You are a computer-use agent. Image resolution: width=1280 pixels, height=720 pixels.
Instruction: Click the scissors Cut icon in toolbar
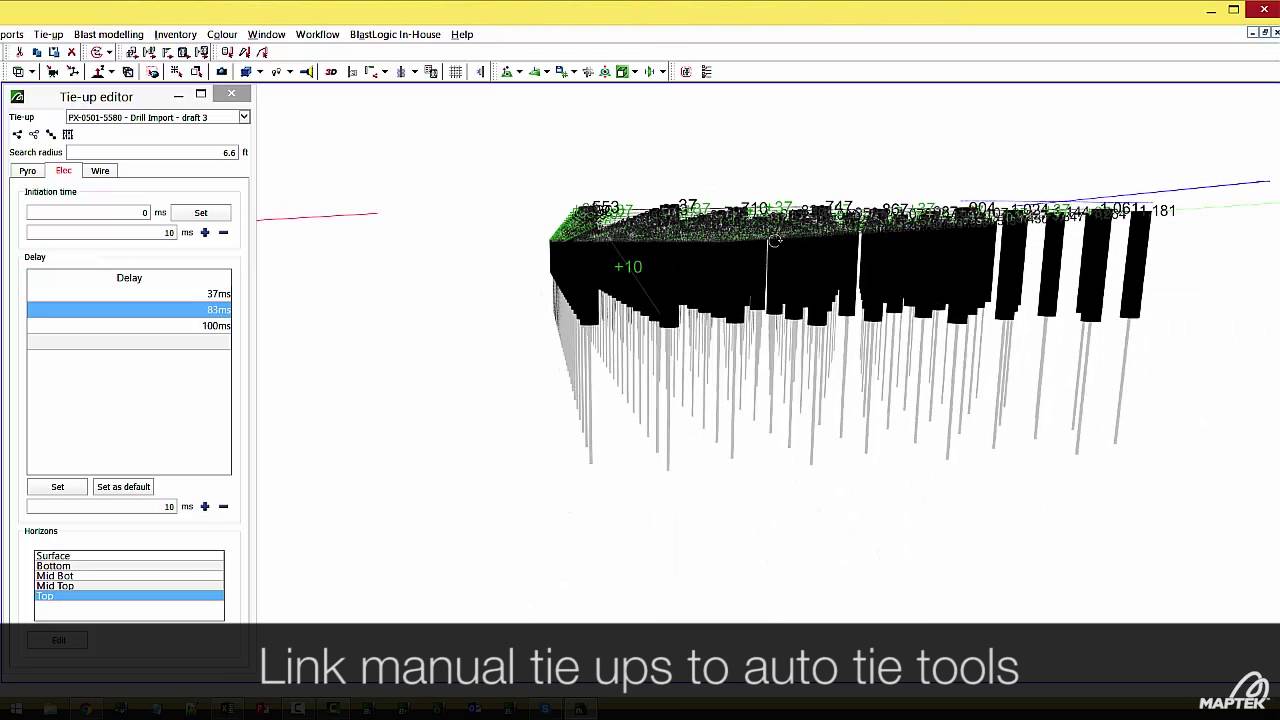pyautogui.click(x=20, y=52)
